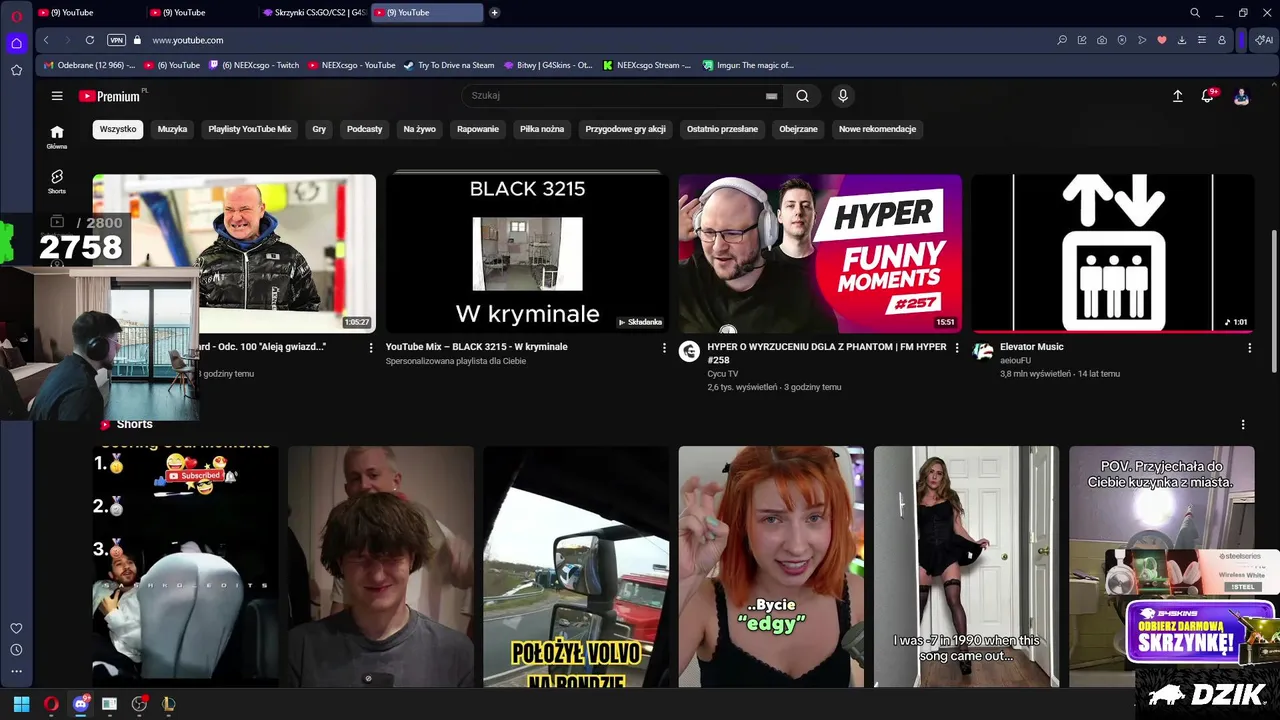Open history clock in Opera sidebar

pos(16,650)
